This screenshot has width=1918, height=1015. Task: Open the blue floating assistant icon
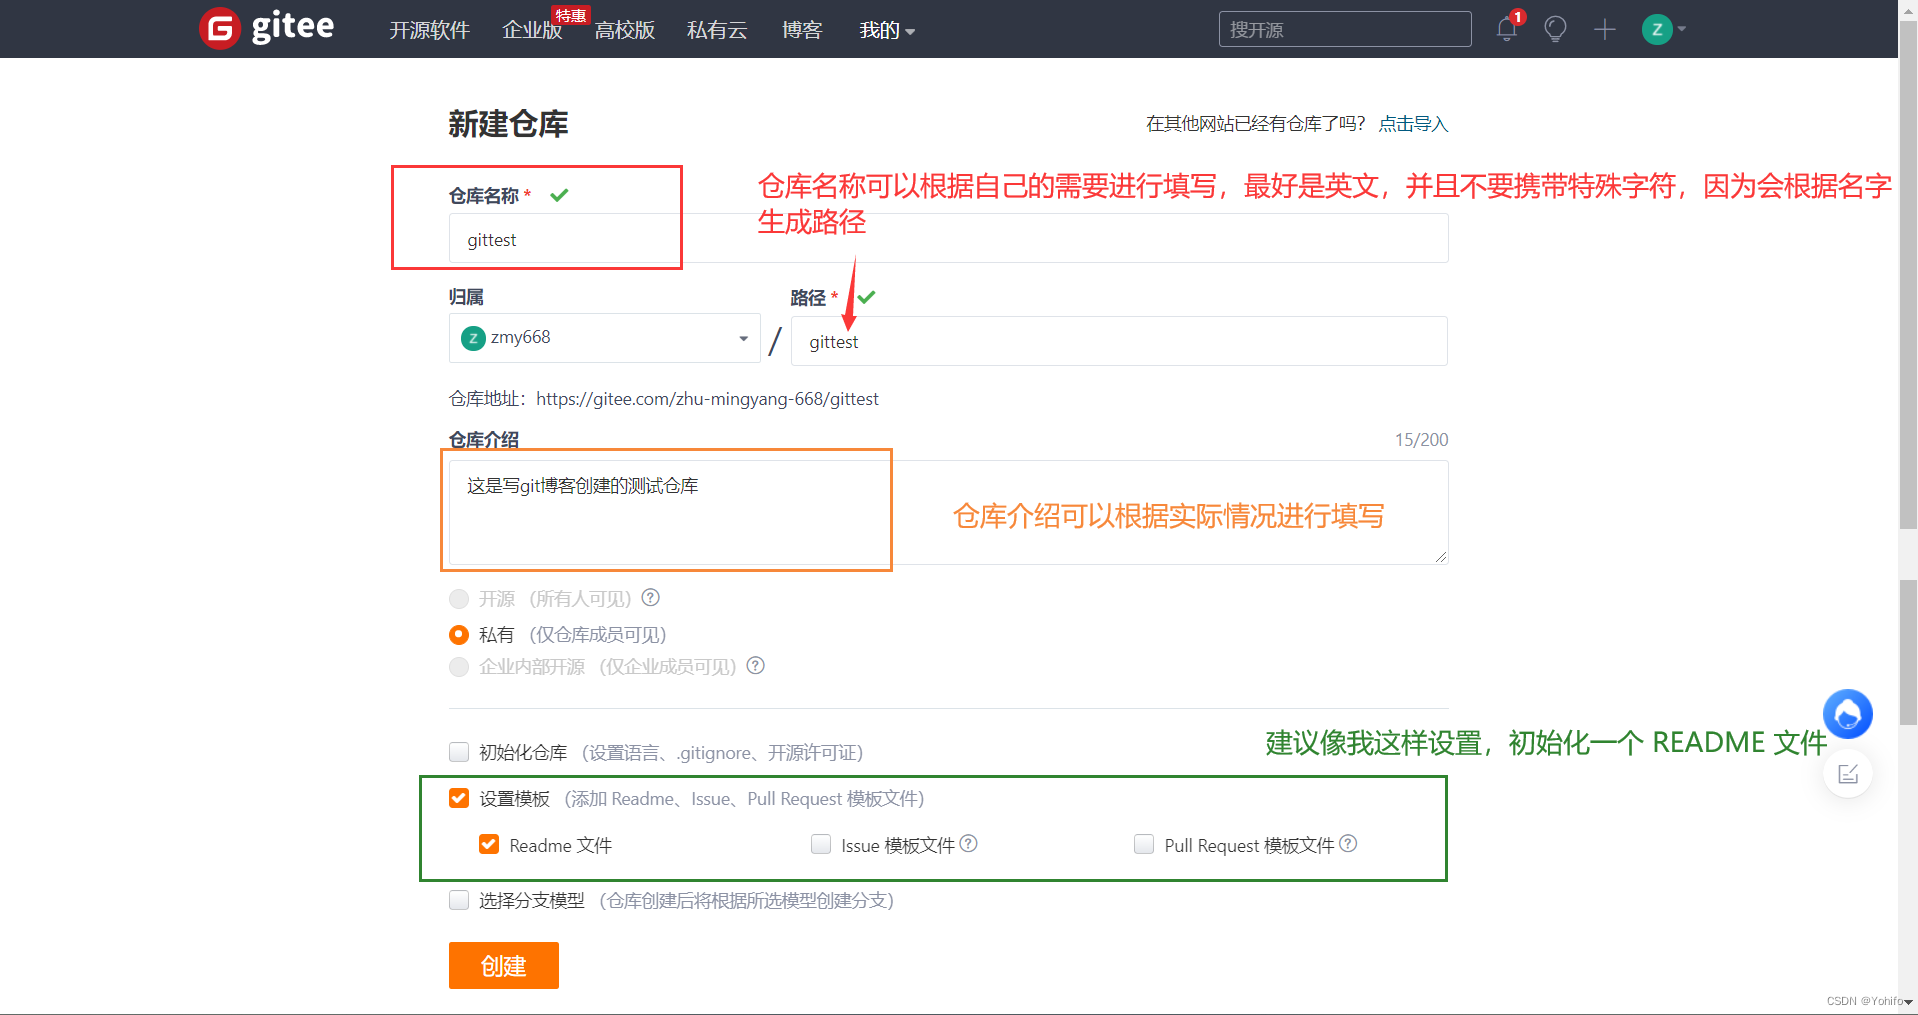1847,714
